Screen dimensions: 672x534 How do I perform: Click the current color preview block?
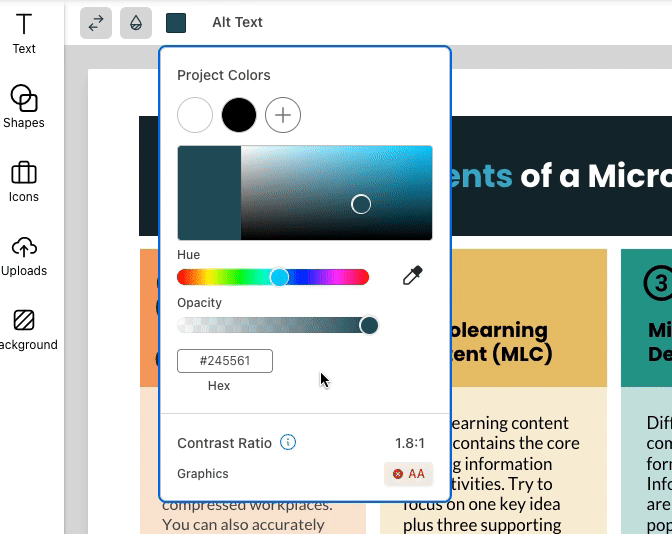[209, 192]
